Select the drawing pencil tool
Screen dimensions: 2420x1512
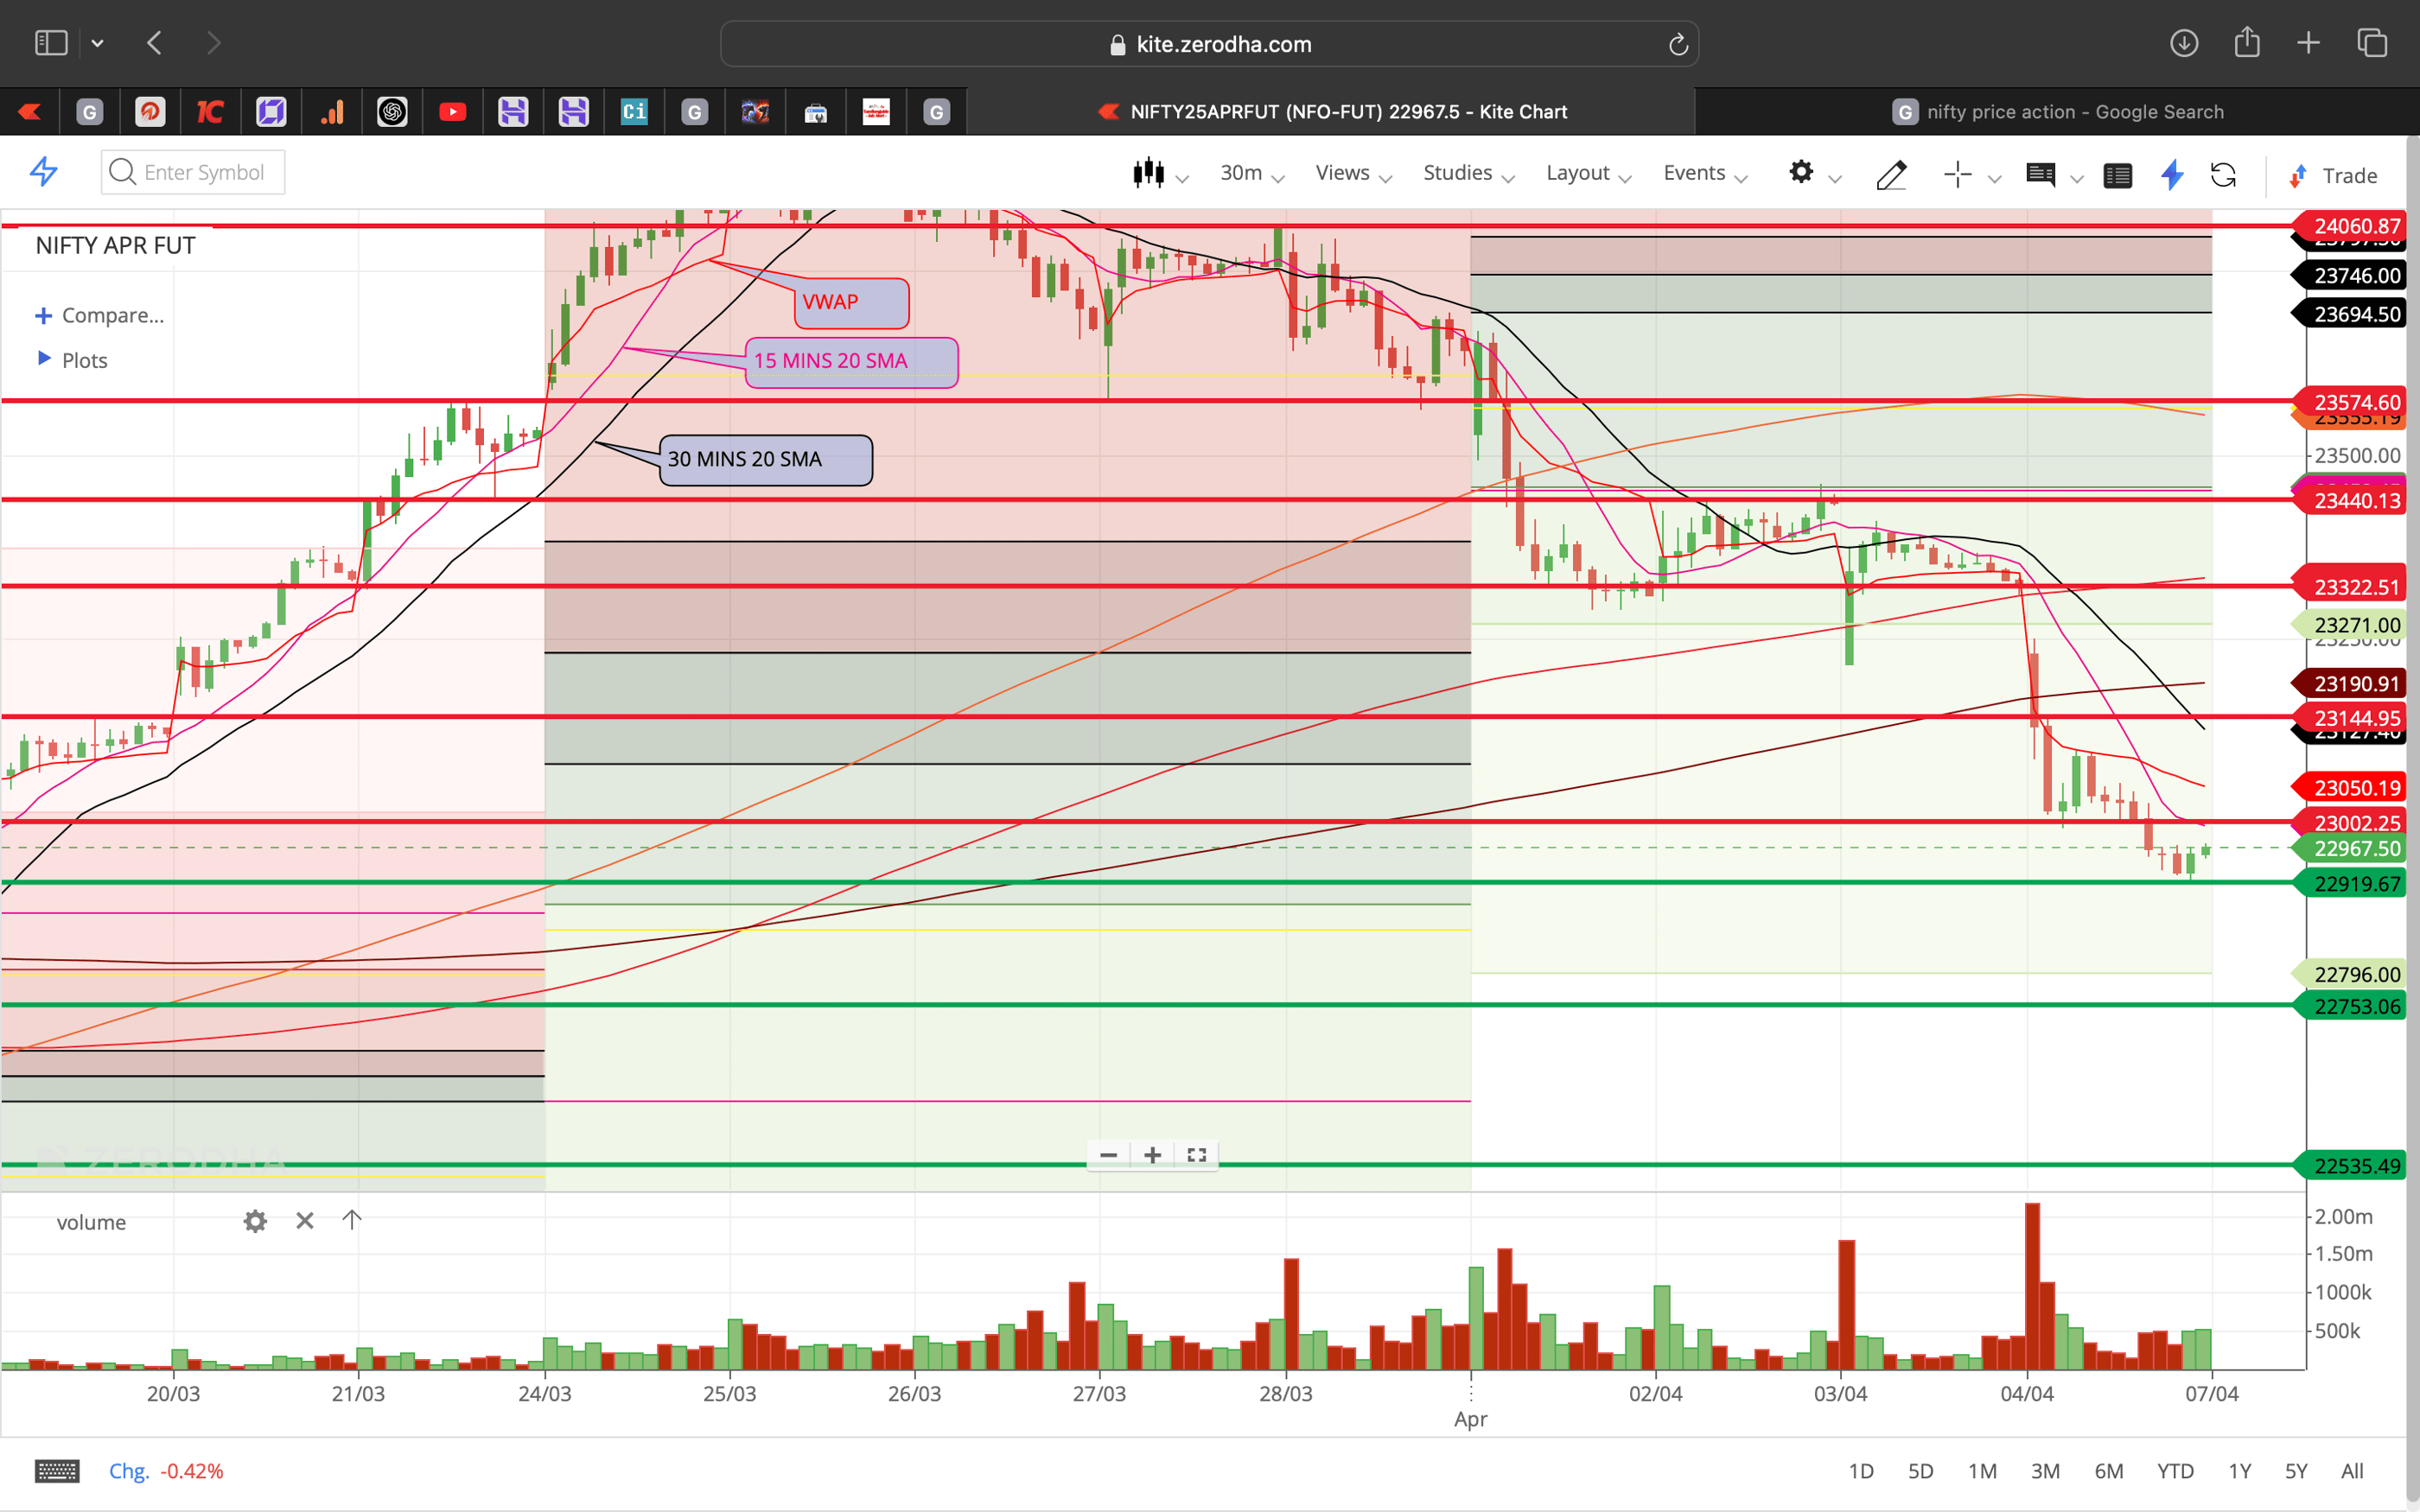point(1891,175)
